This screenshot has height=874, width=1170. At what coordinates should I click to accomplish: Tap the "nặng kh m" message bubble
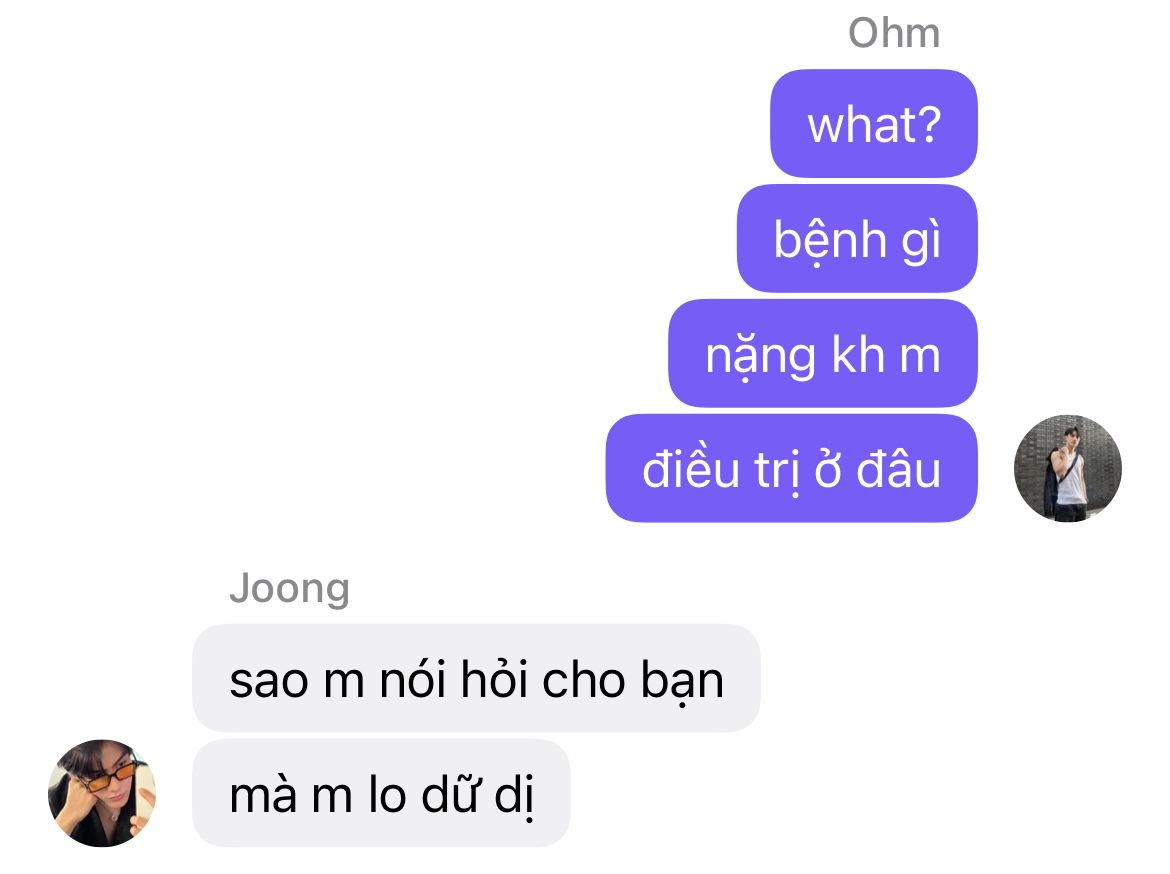coord(823,354)
